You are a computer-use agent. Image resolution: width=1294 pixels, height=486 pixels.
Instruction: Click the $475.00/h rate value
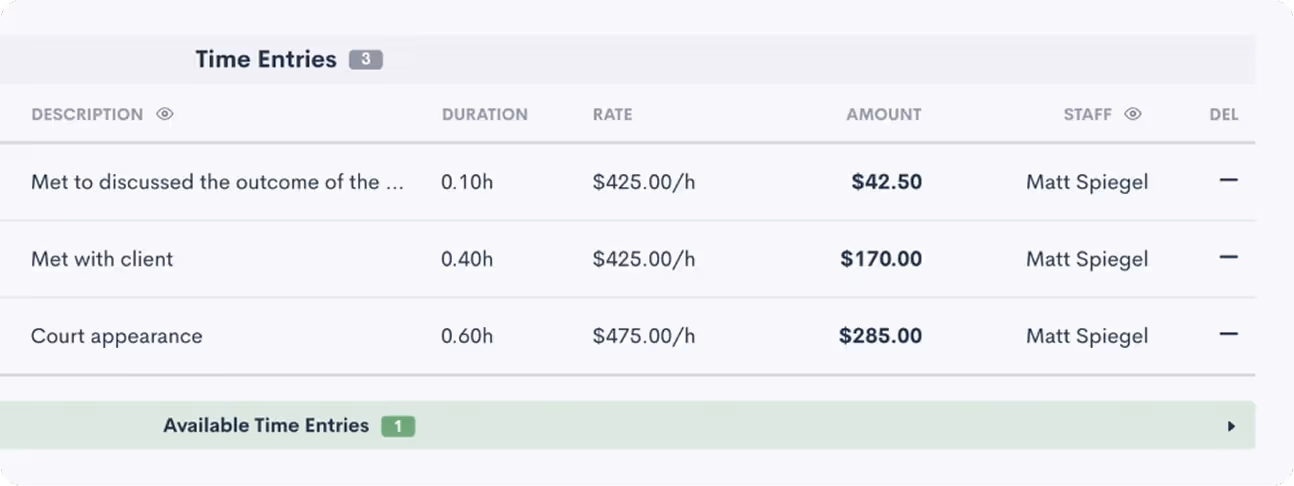643,336
